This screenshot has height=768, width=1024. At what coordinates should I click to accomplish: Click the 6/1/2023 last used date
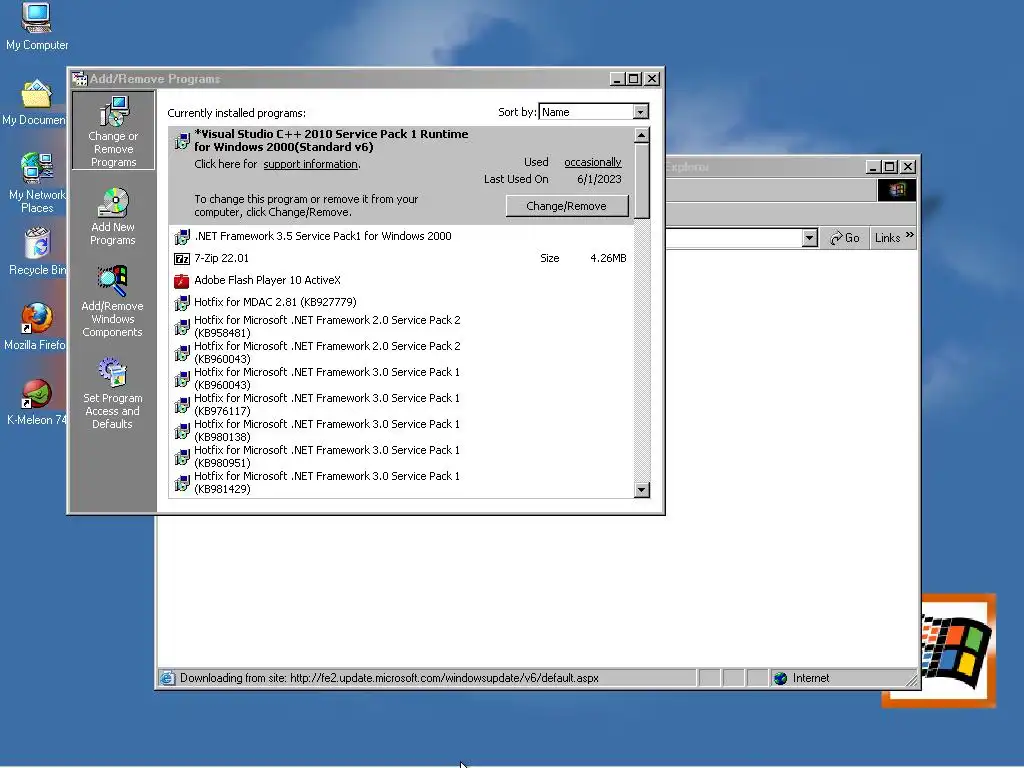click(x=599, y=180)
